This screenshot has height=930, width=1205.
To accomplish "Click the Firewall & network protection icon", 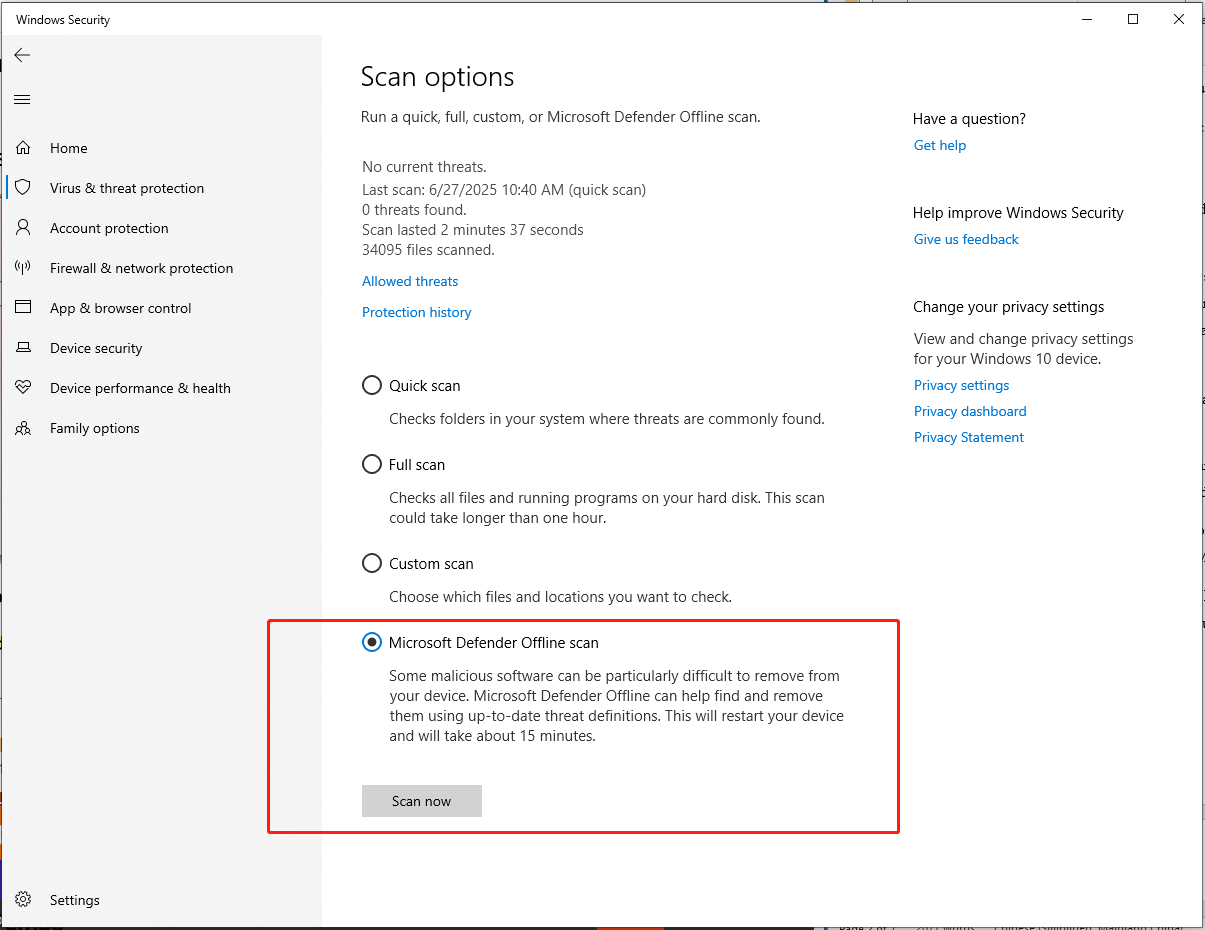I will [23, 268].
